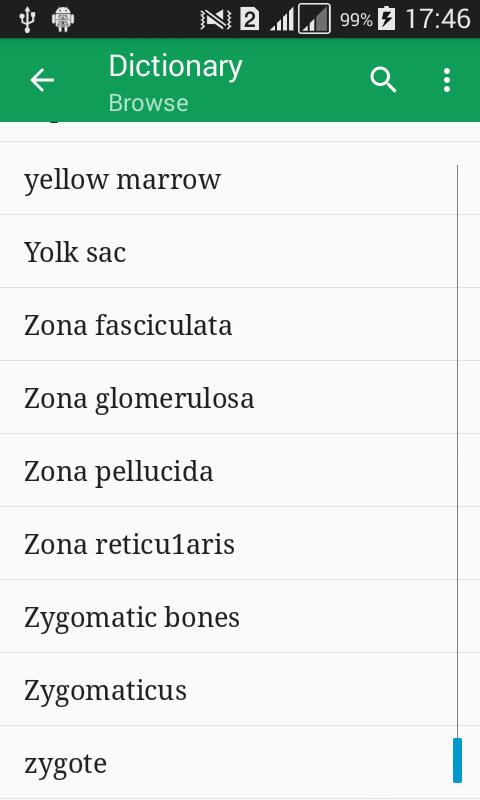Open the Zona reticu1aris entry
480x800 pixels.
coord(240,543)
